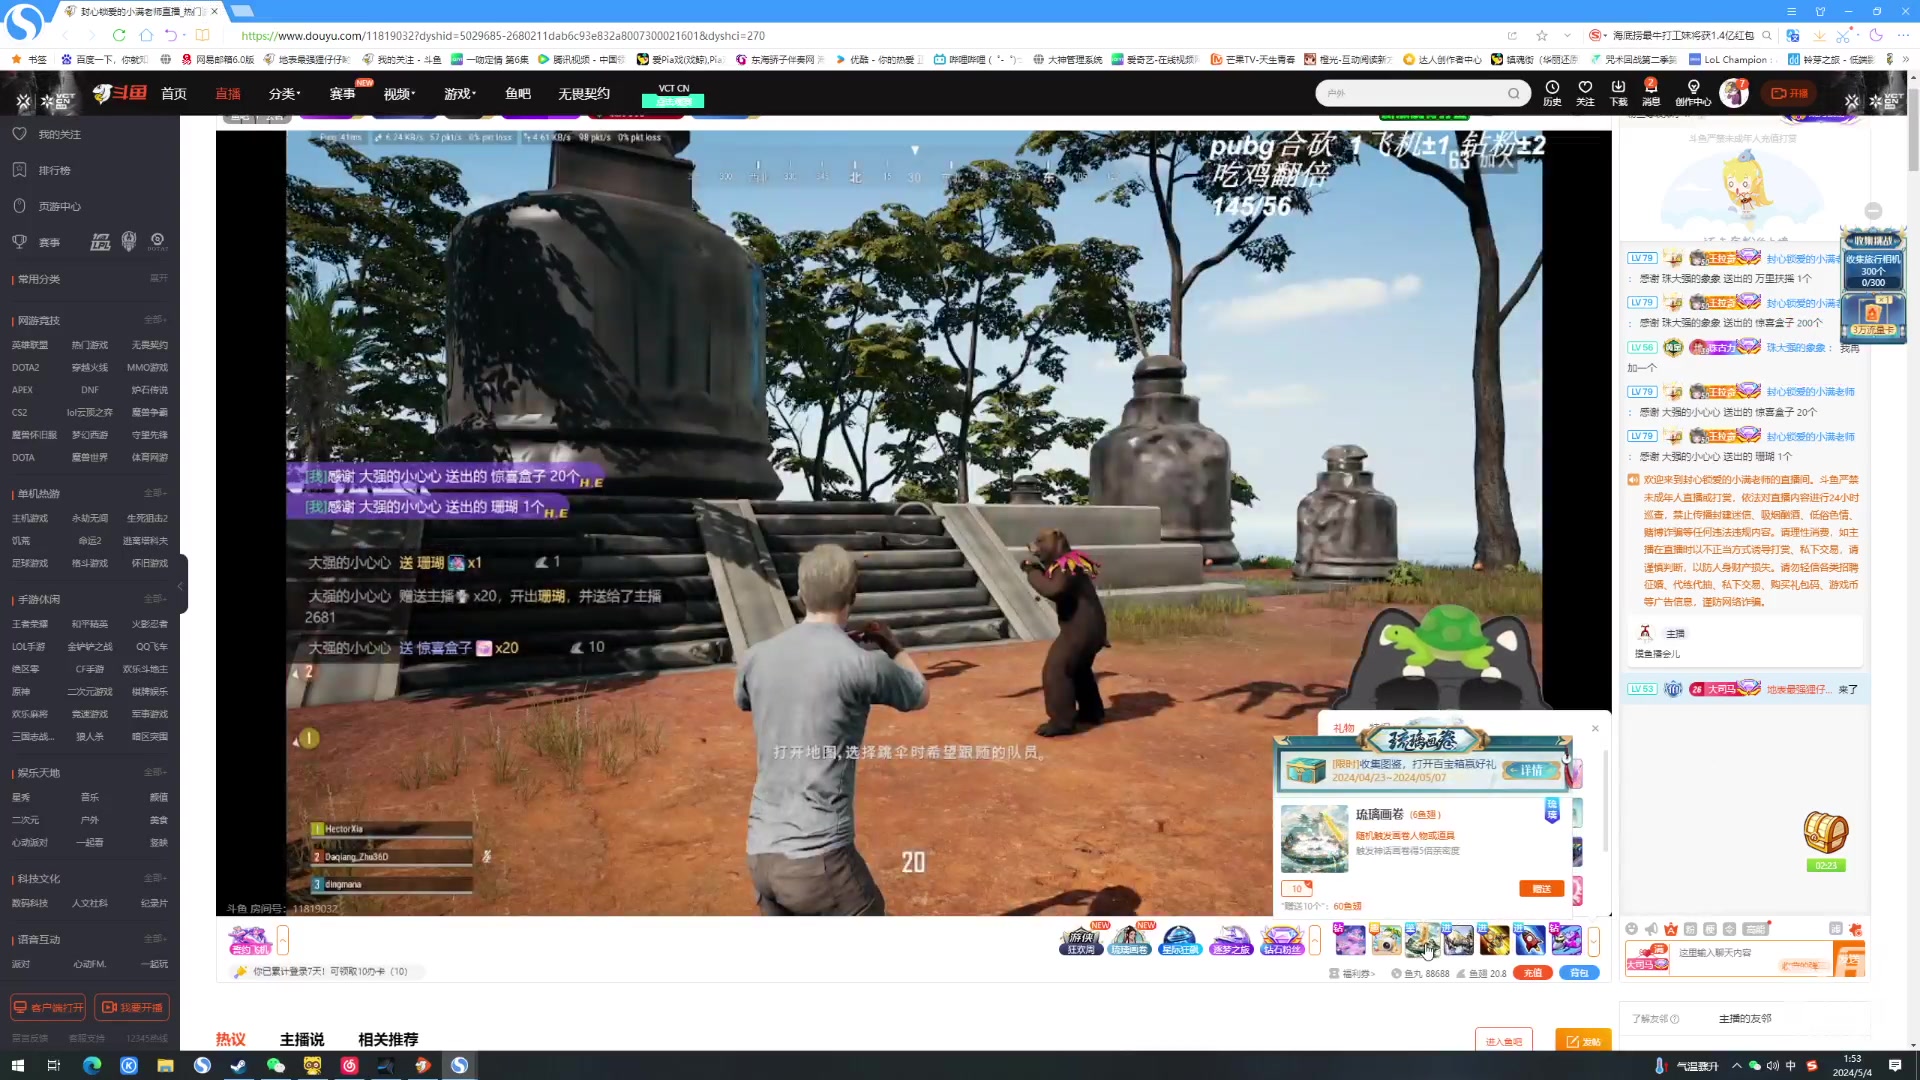Open Steam from the taskbar
This screenshot has width=1920, height=1080.
coord(239,1065)
